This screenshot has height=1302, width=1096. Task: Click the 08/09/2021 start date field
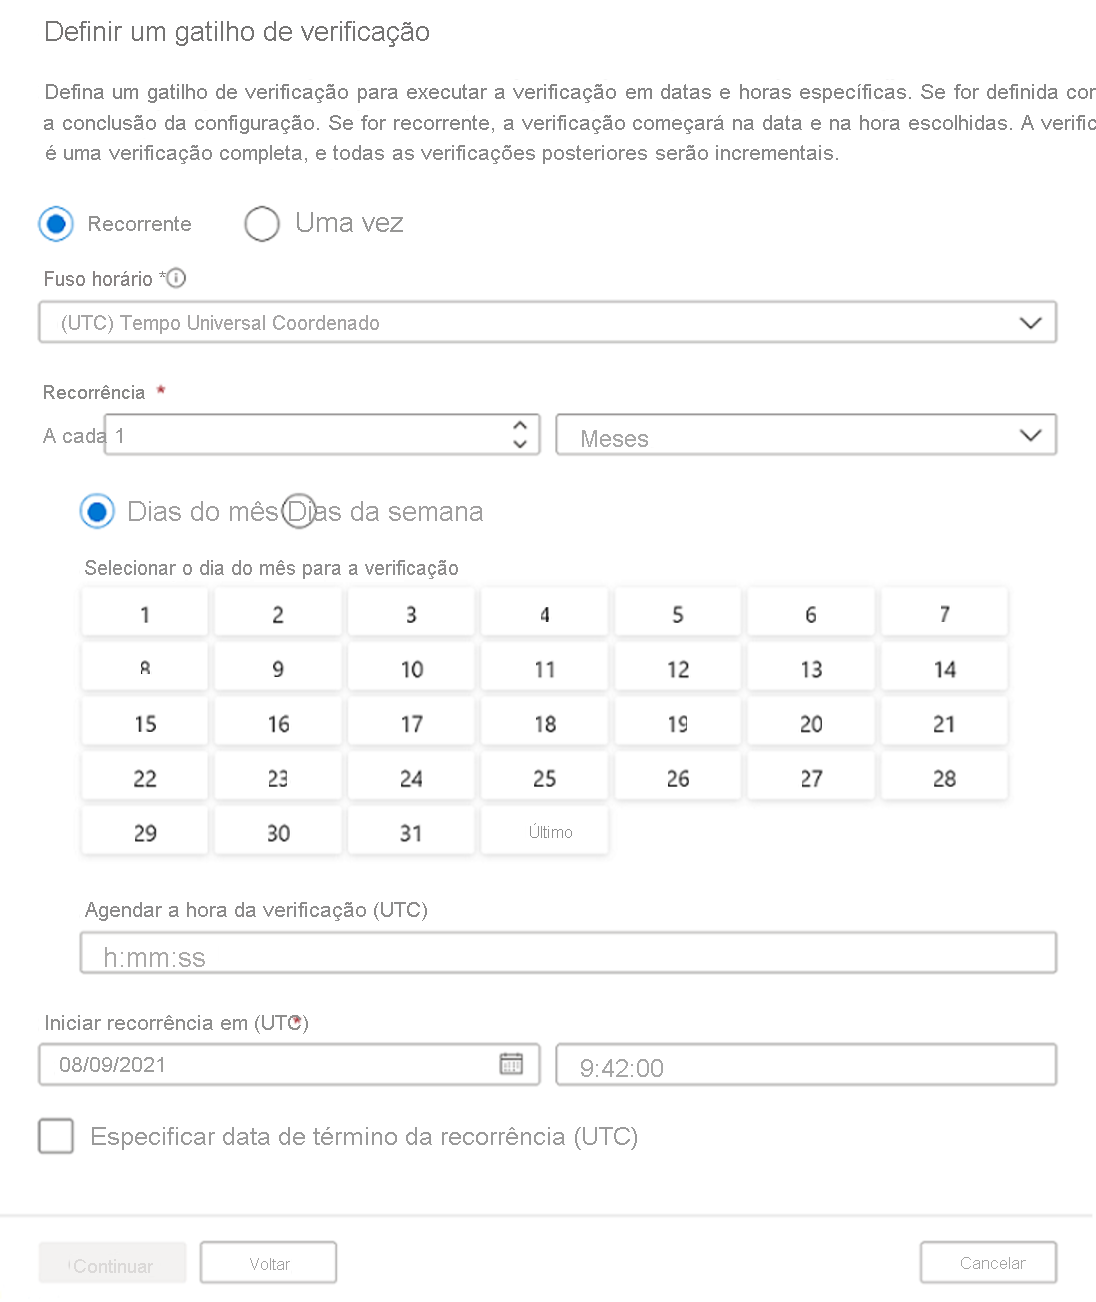coord(250,1064)
